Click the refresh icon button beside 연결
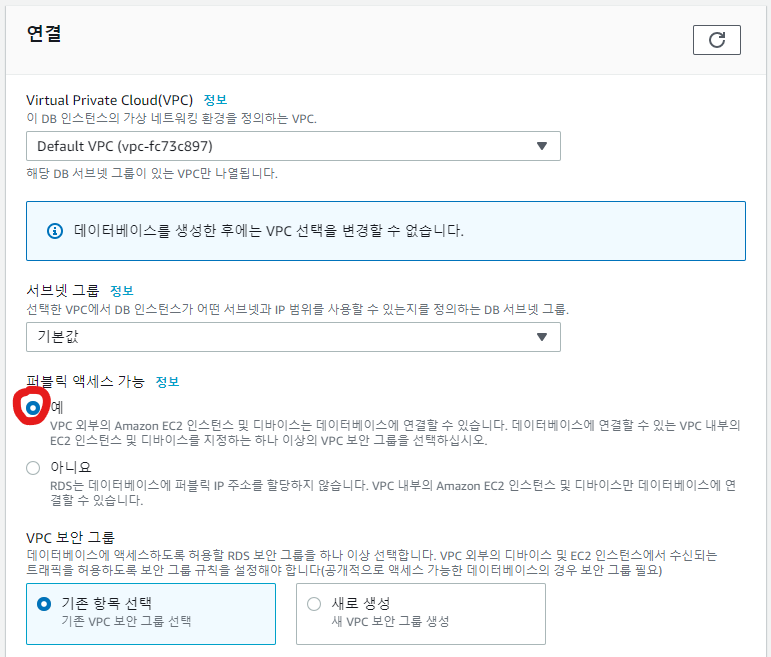 click(x=716, y=40)
